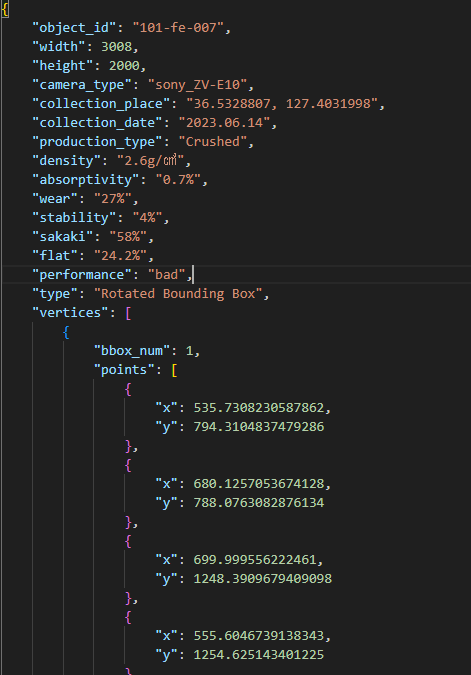Click the production_type value "Crushed"
The image size is (471, 675).
213,141
